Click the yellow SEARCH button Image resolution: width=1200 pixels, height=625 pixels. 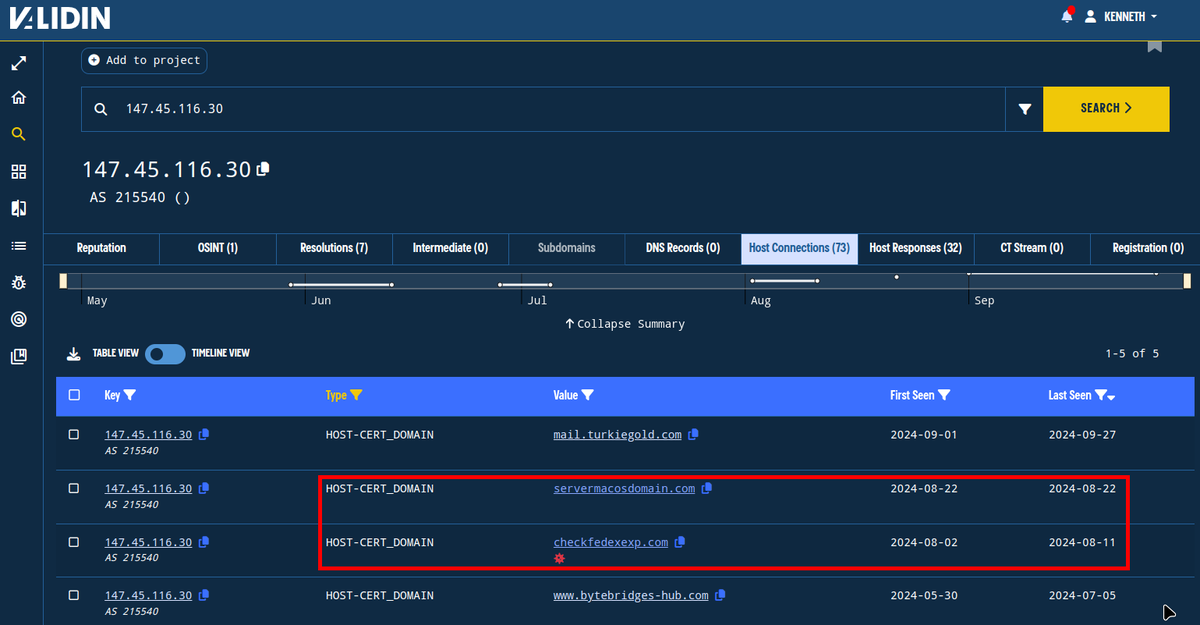(1106, 109)
